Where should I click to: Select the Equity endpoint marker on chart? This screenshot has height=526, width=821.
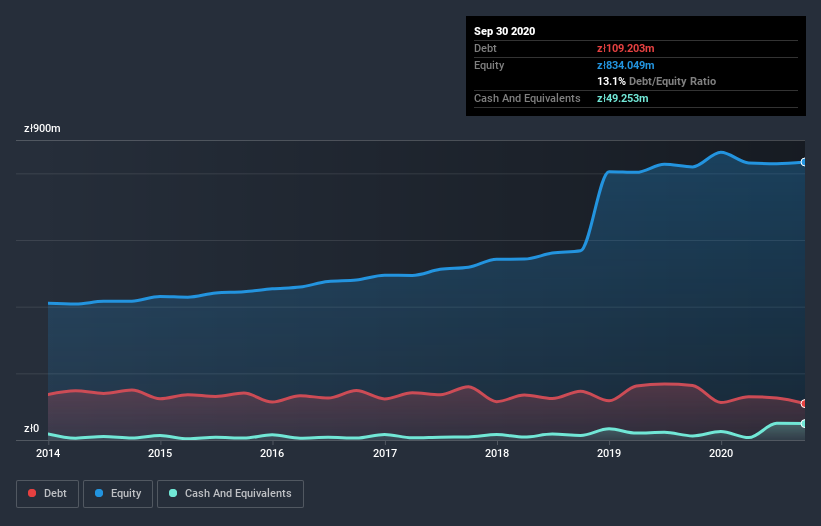click(804, 162)
